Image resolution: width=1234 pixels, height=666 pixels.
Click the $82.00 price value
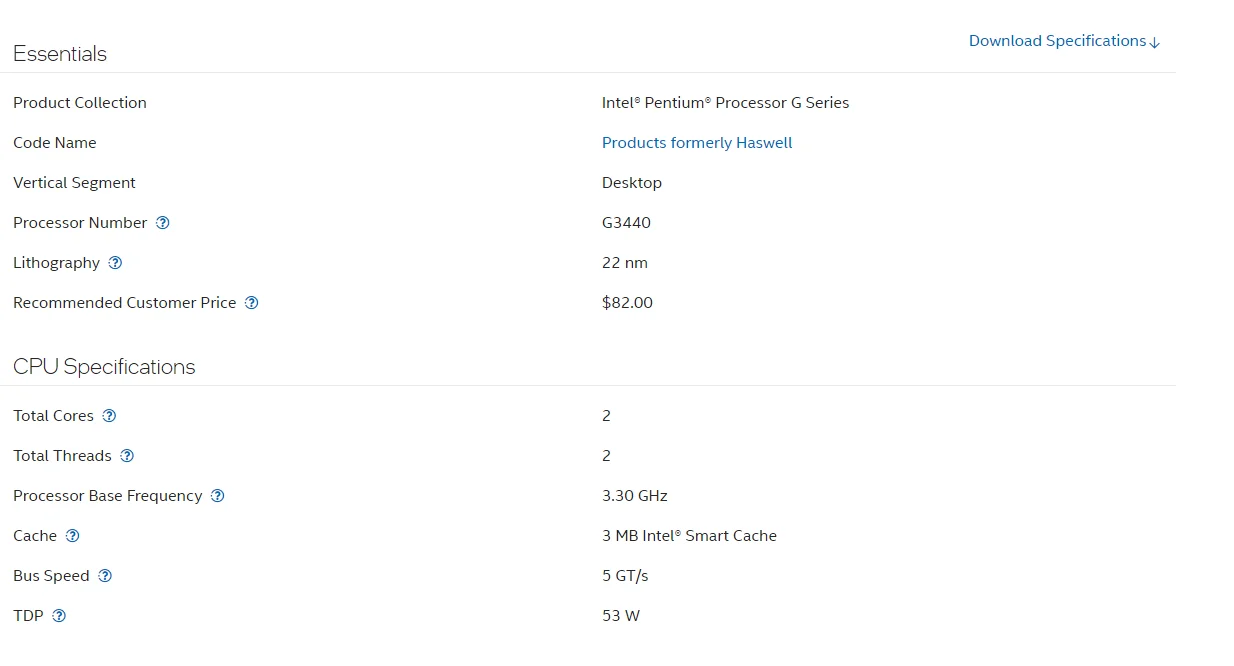(x=627, y=303)
